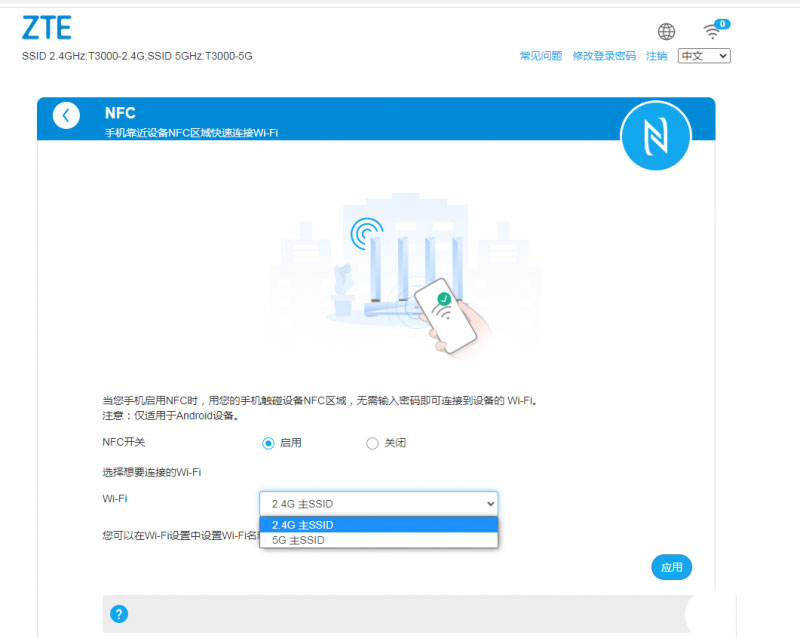Click the blue question mark help icon

pos(119,614)
